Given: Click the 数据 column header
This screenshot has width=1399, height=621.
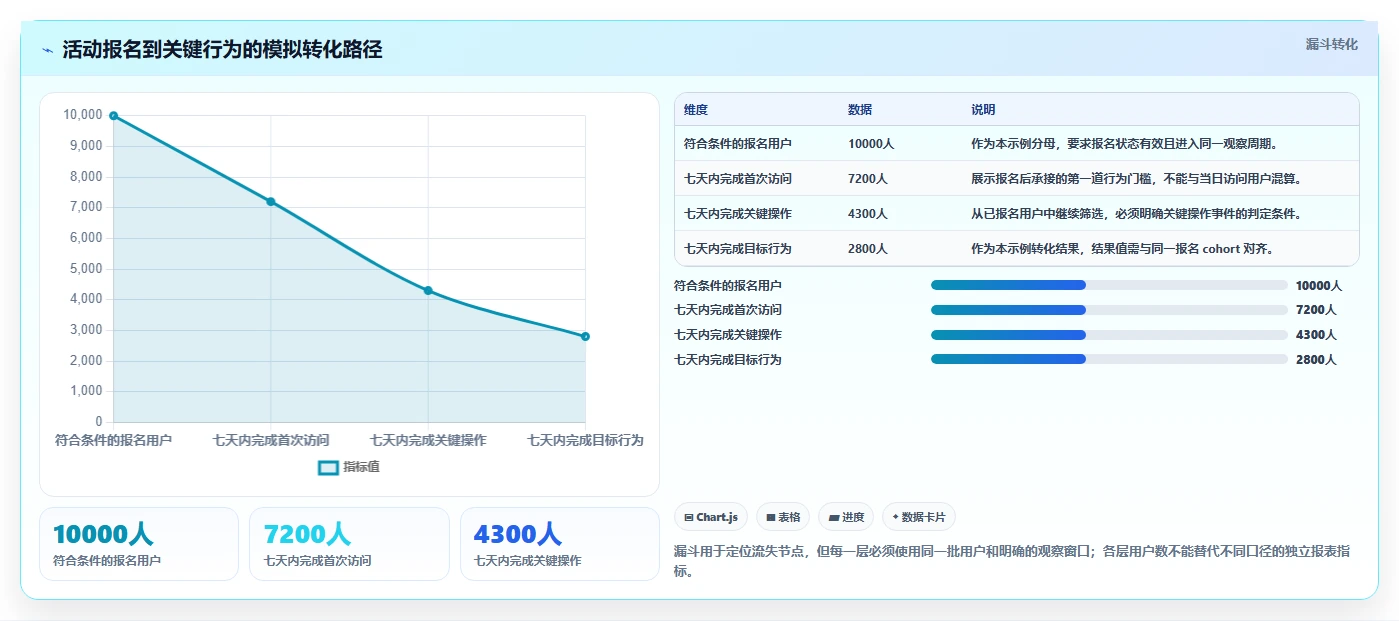Looking at the screenshot, I should coord(860,110).
